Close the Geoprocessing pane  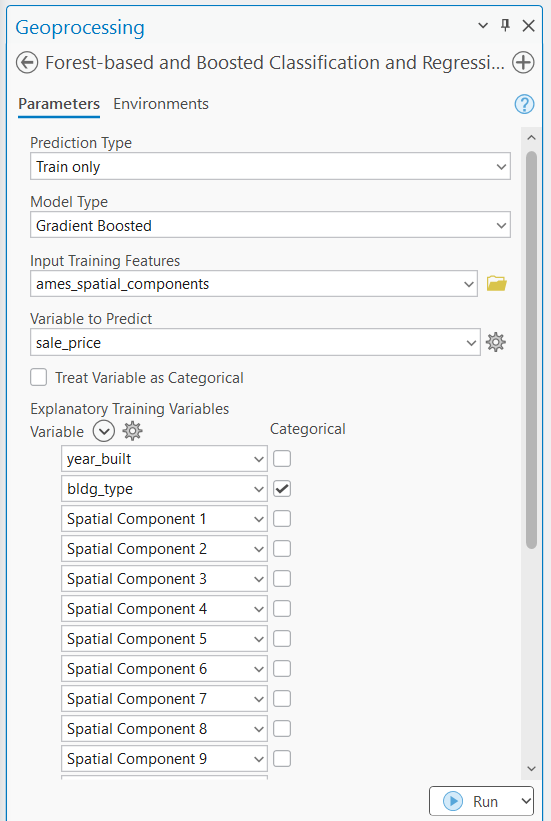point(528,25)
